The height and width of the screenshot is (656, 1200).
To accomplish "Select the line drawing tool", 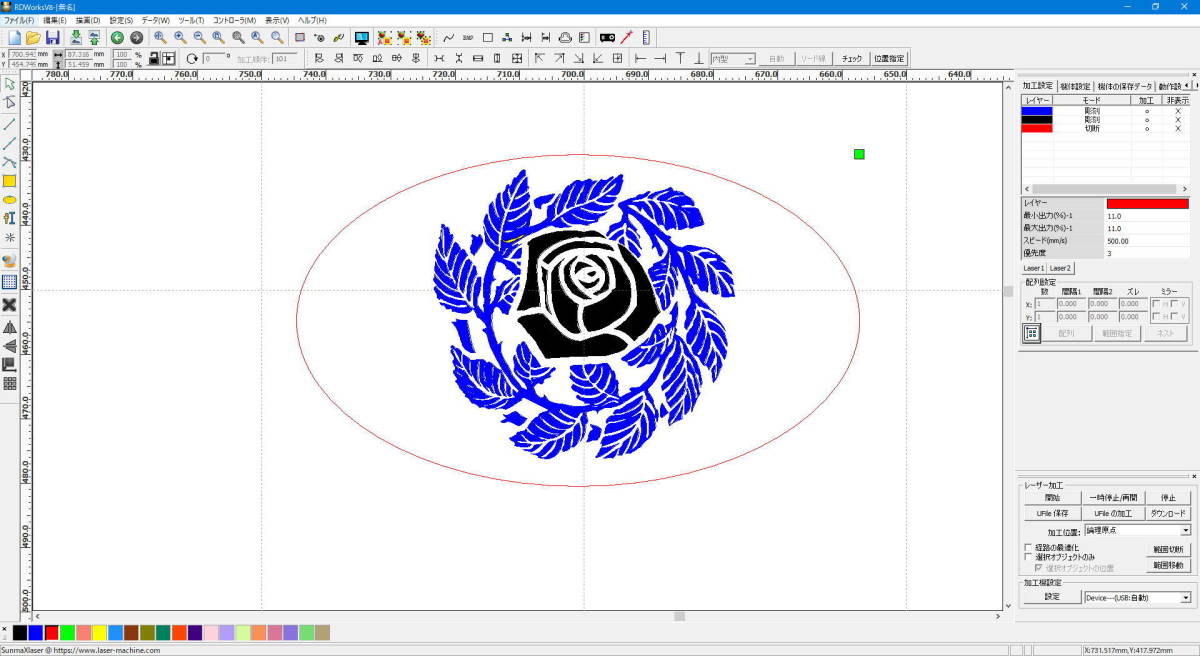I will coord(9,124).
